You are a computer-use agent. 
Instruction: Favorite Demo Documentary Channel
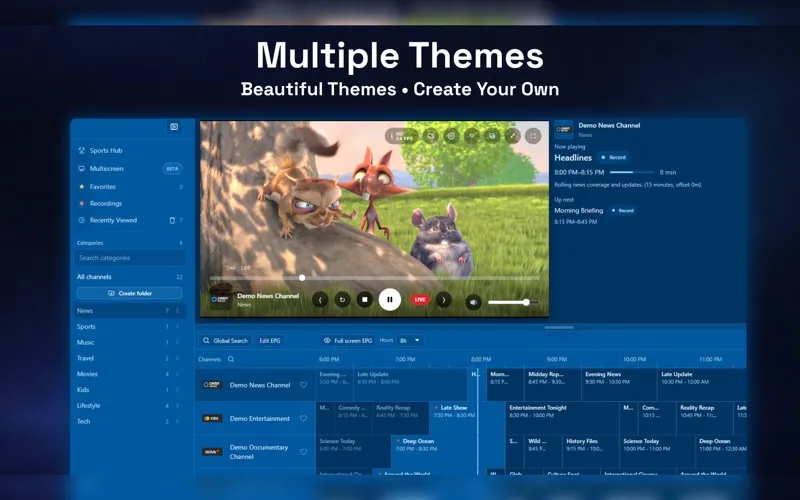[304, 452]
